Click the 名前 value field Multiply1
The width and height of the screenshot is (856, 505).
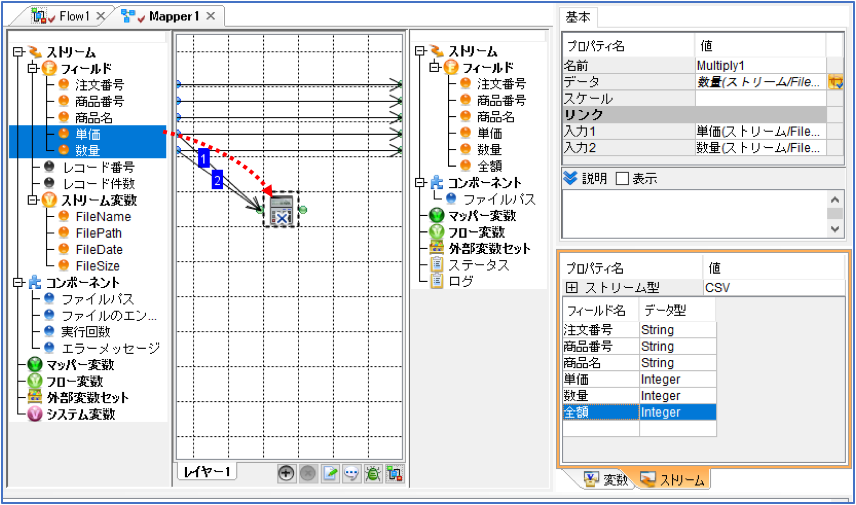tap(760, 66)
